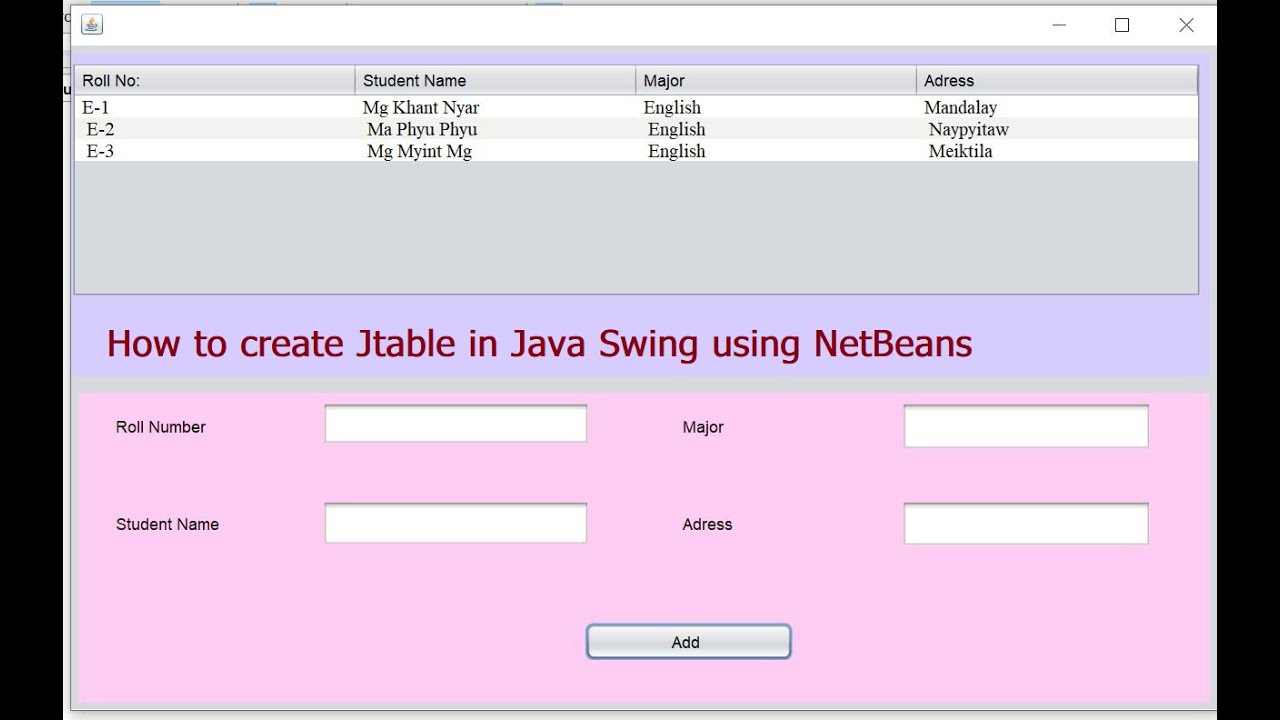Viewport: 1280px width, 720px height.
Task: Click the Java icon in the title bar
Action: pos(92,25)
